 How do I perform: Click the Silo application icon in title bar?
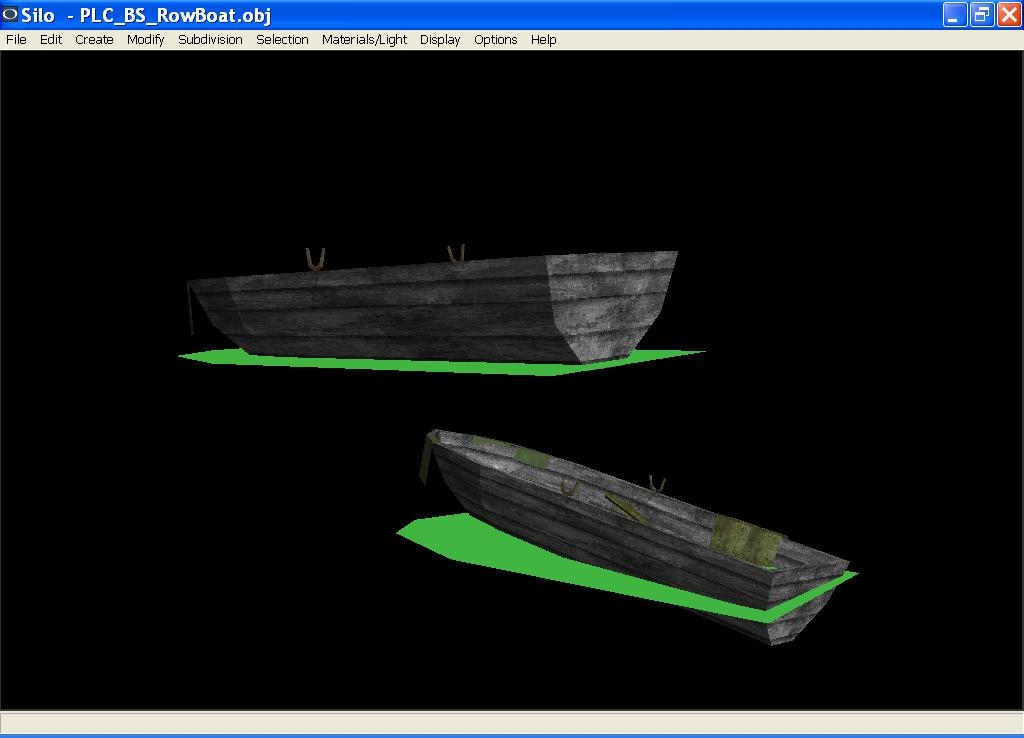(10, 14)
